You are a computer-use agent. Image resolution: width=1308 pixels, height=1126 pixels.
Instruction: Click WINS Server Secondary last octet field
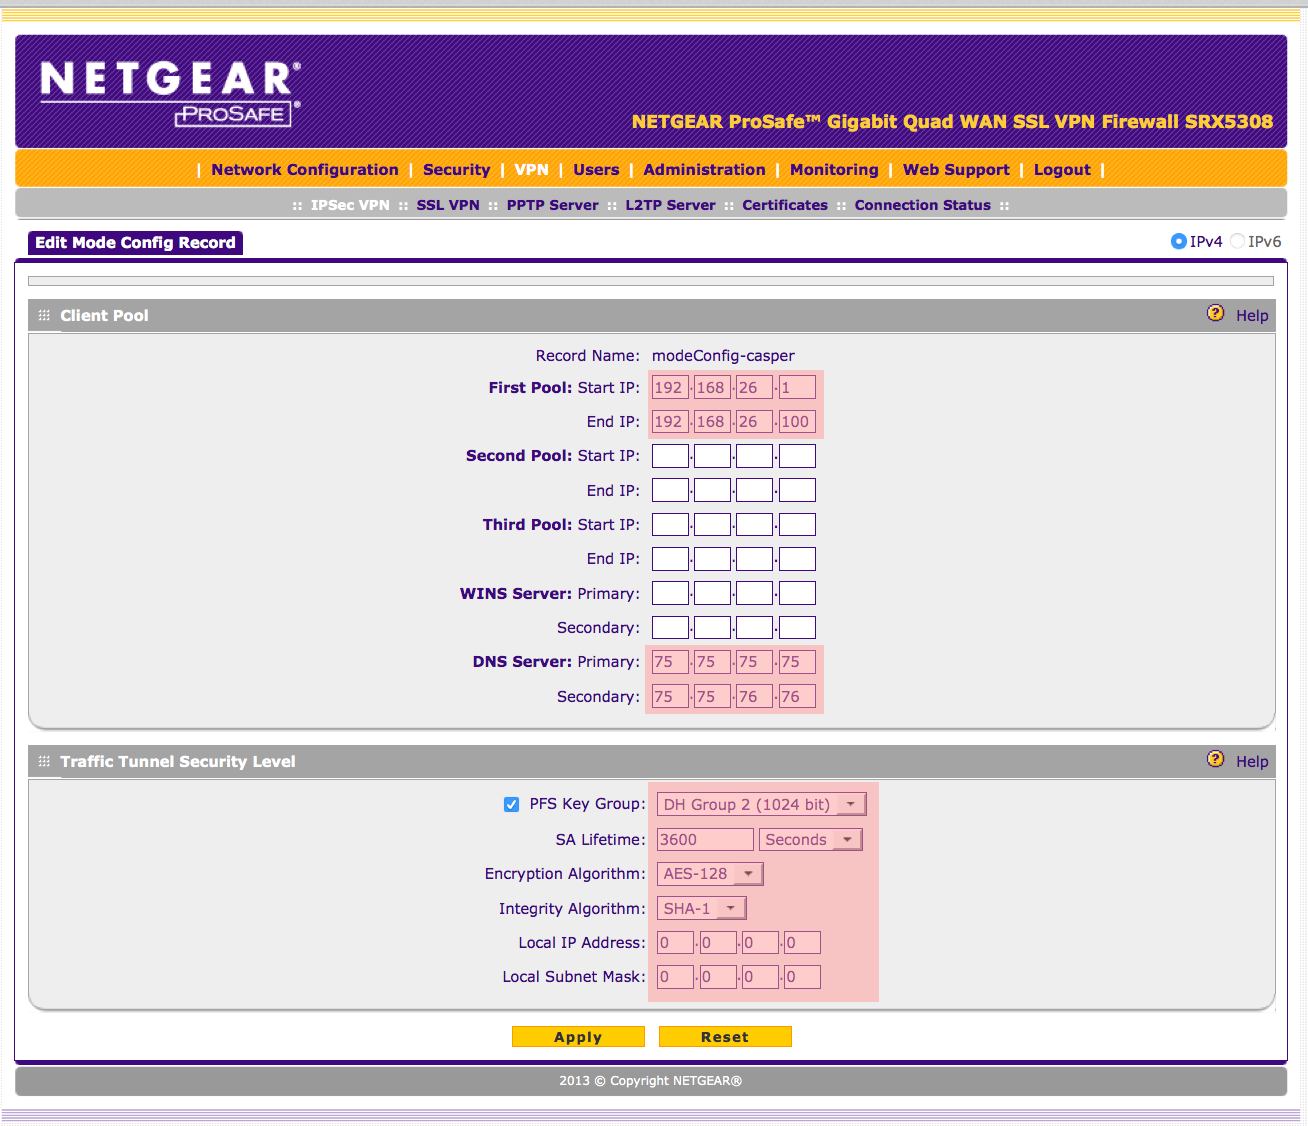coord(797,627)
